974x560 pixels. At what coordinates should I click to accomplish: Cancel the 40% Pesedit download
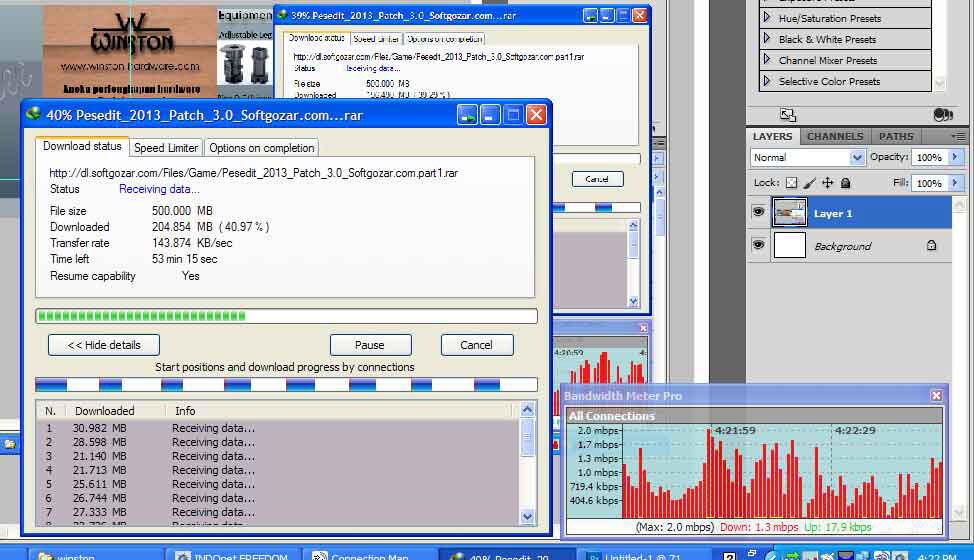click(x=476, y=345)
